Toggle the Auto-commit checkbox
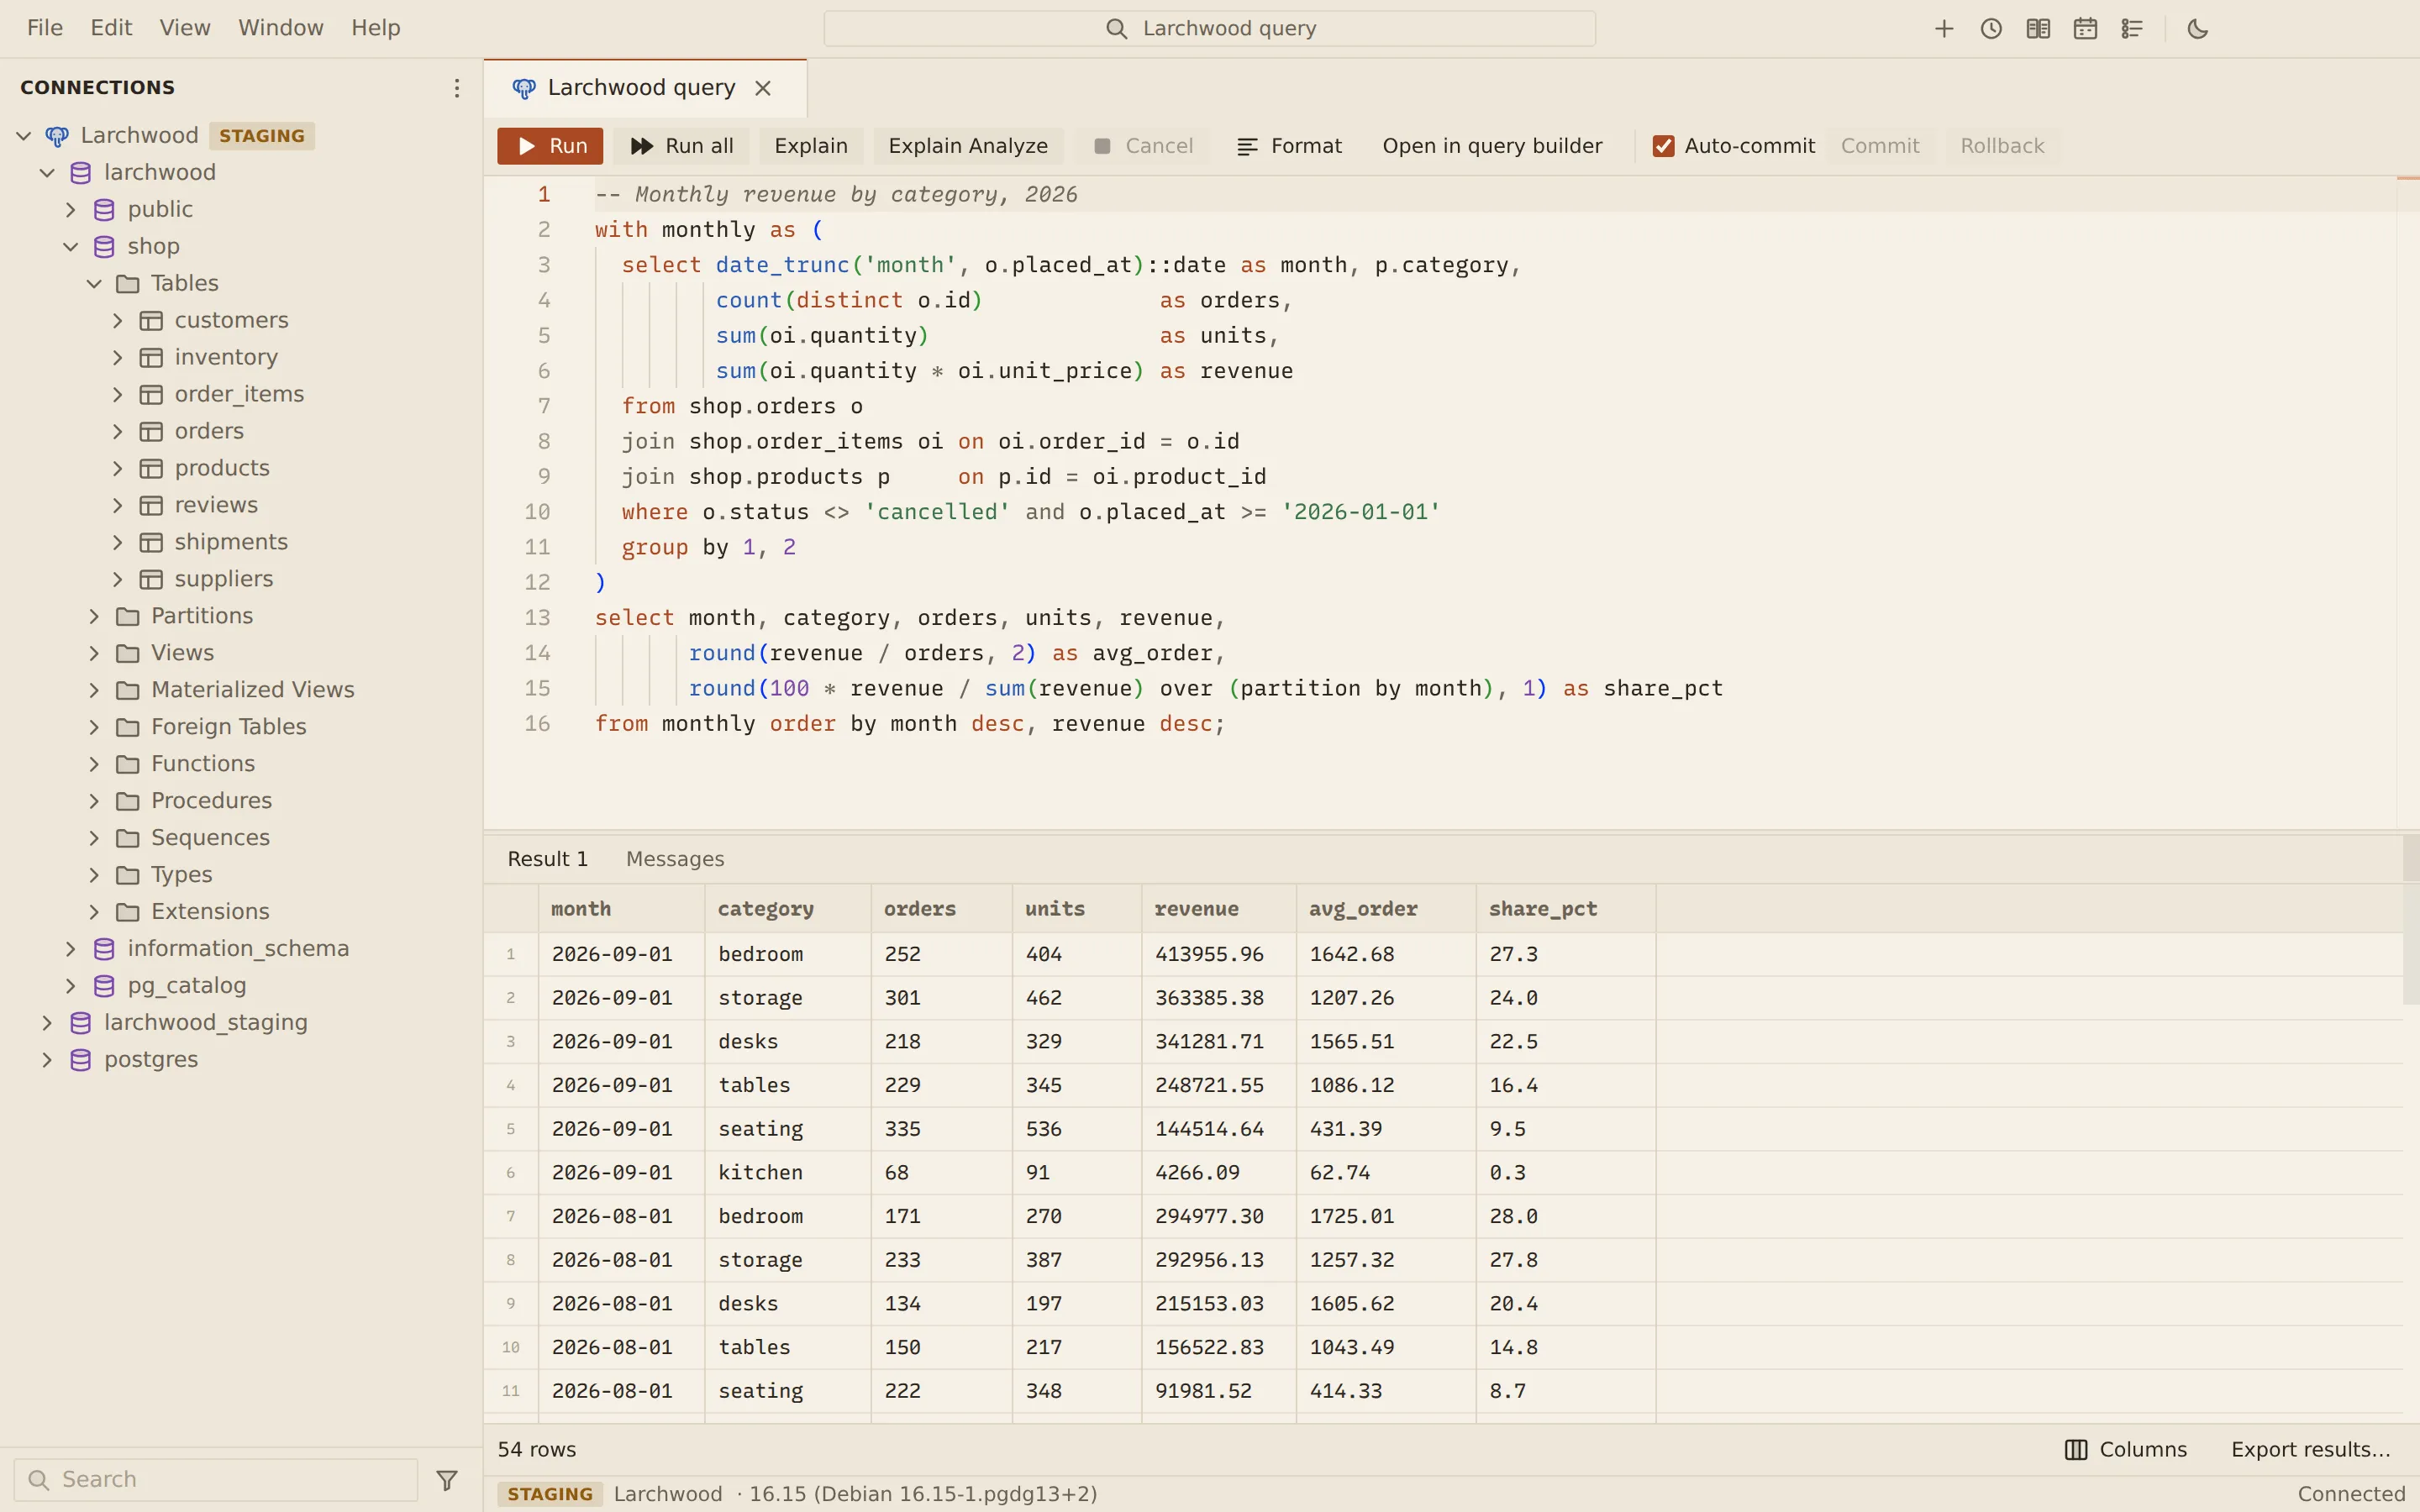 click(x=1663, y=146)
